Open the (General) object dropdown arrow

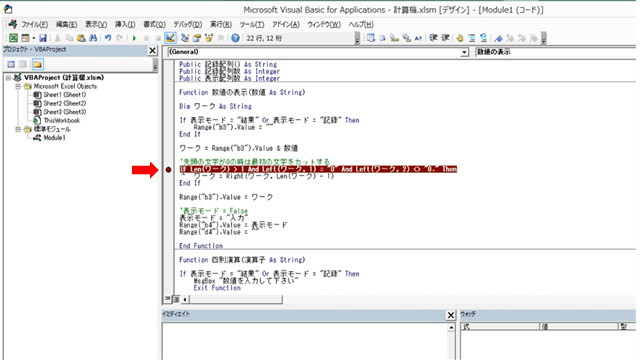point(464,52)
